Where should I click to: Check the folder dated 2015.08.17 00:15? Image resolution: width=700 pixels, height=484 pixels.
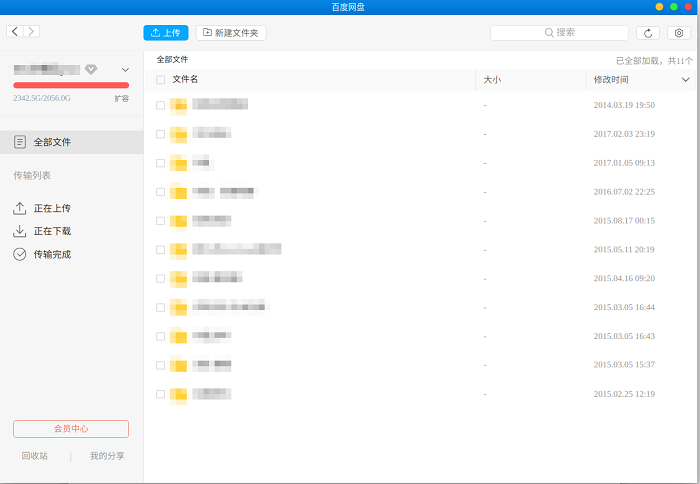point(160,221)
